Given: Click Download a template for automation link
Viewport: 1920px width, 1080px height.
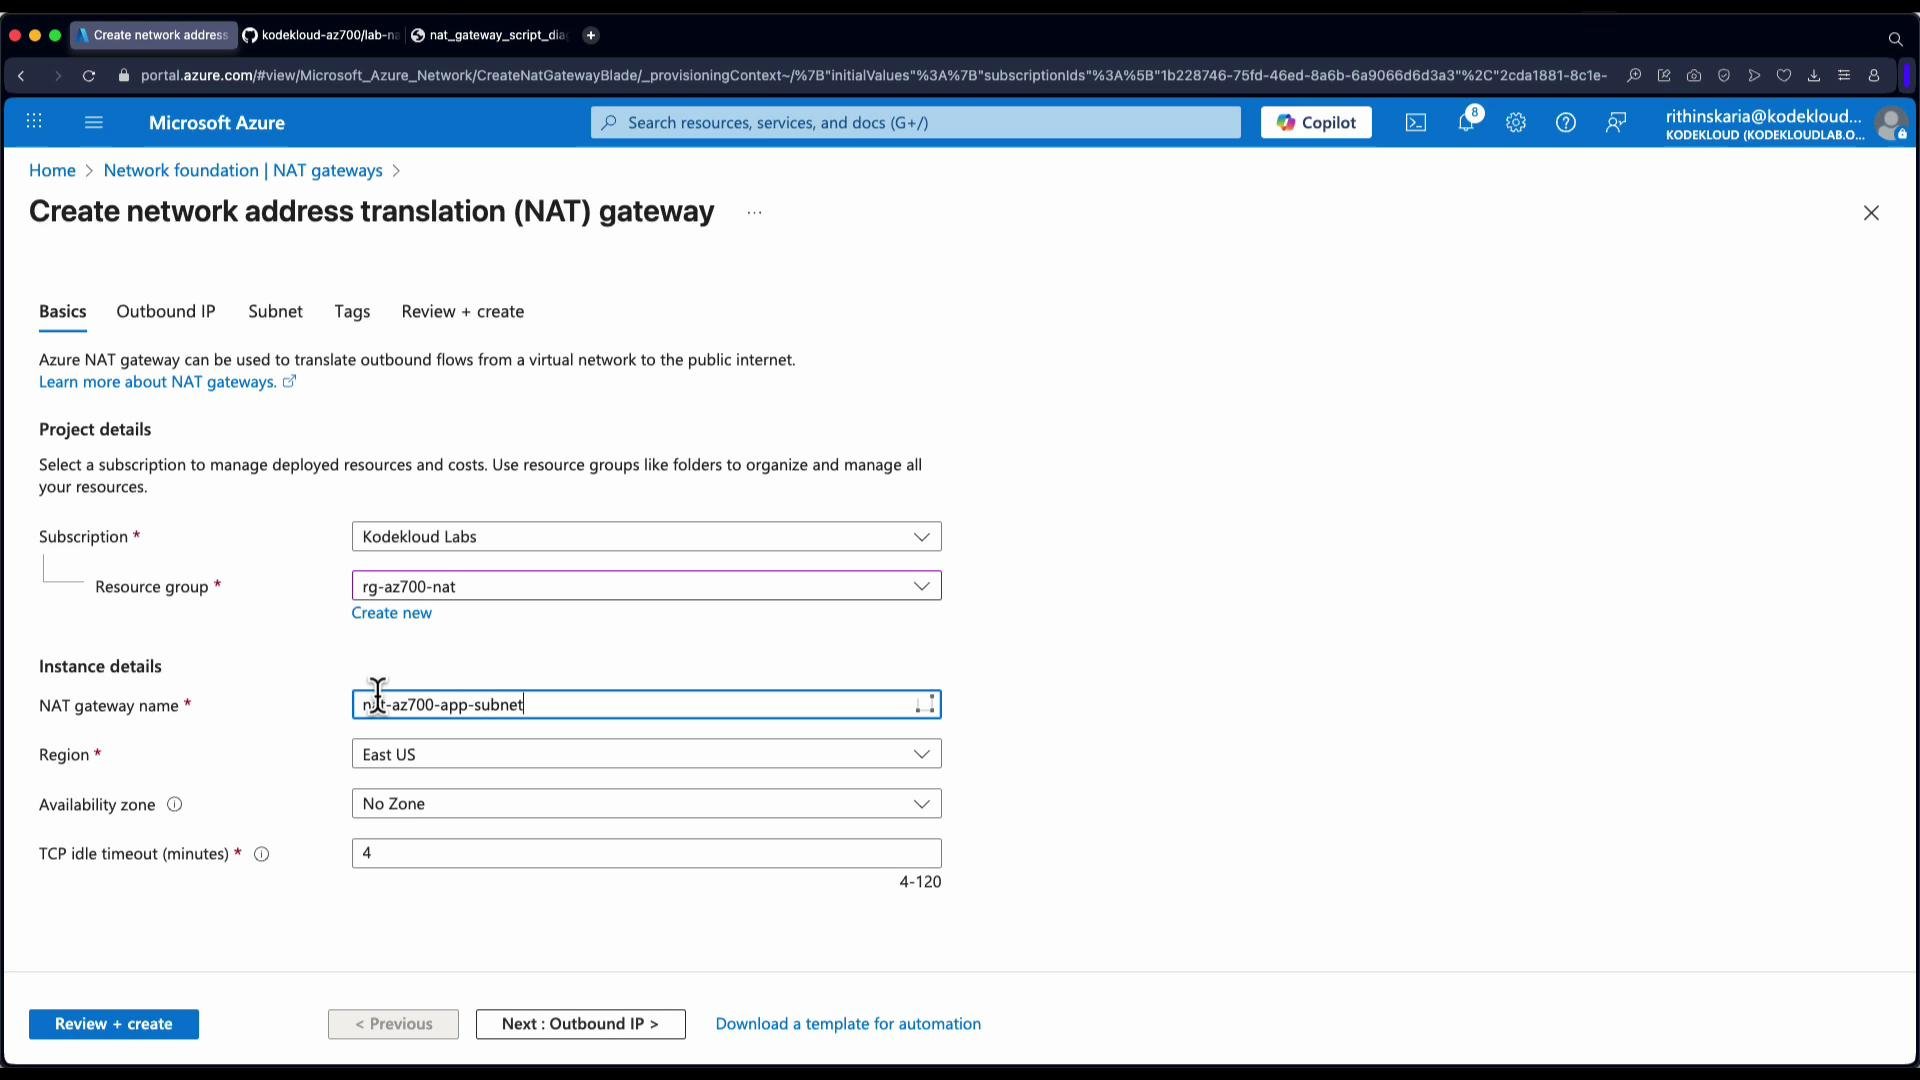Looking at the screenshot, I should (x=848, y=1024).
